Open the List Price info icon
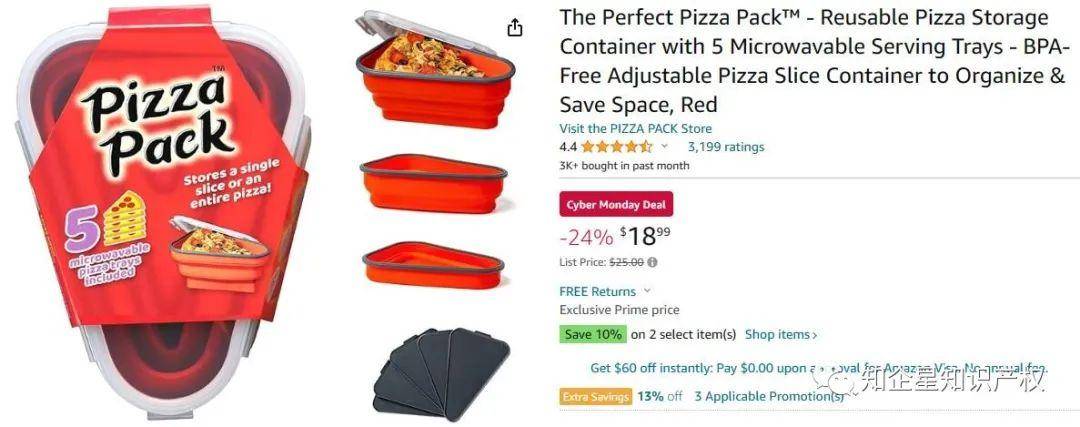 pos(653,262)
